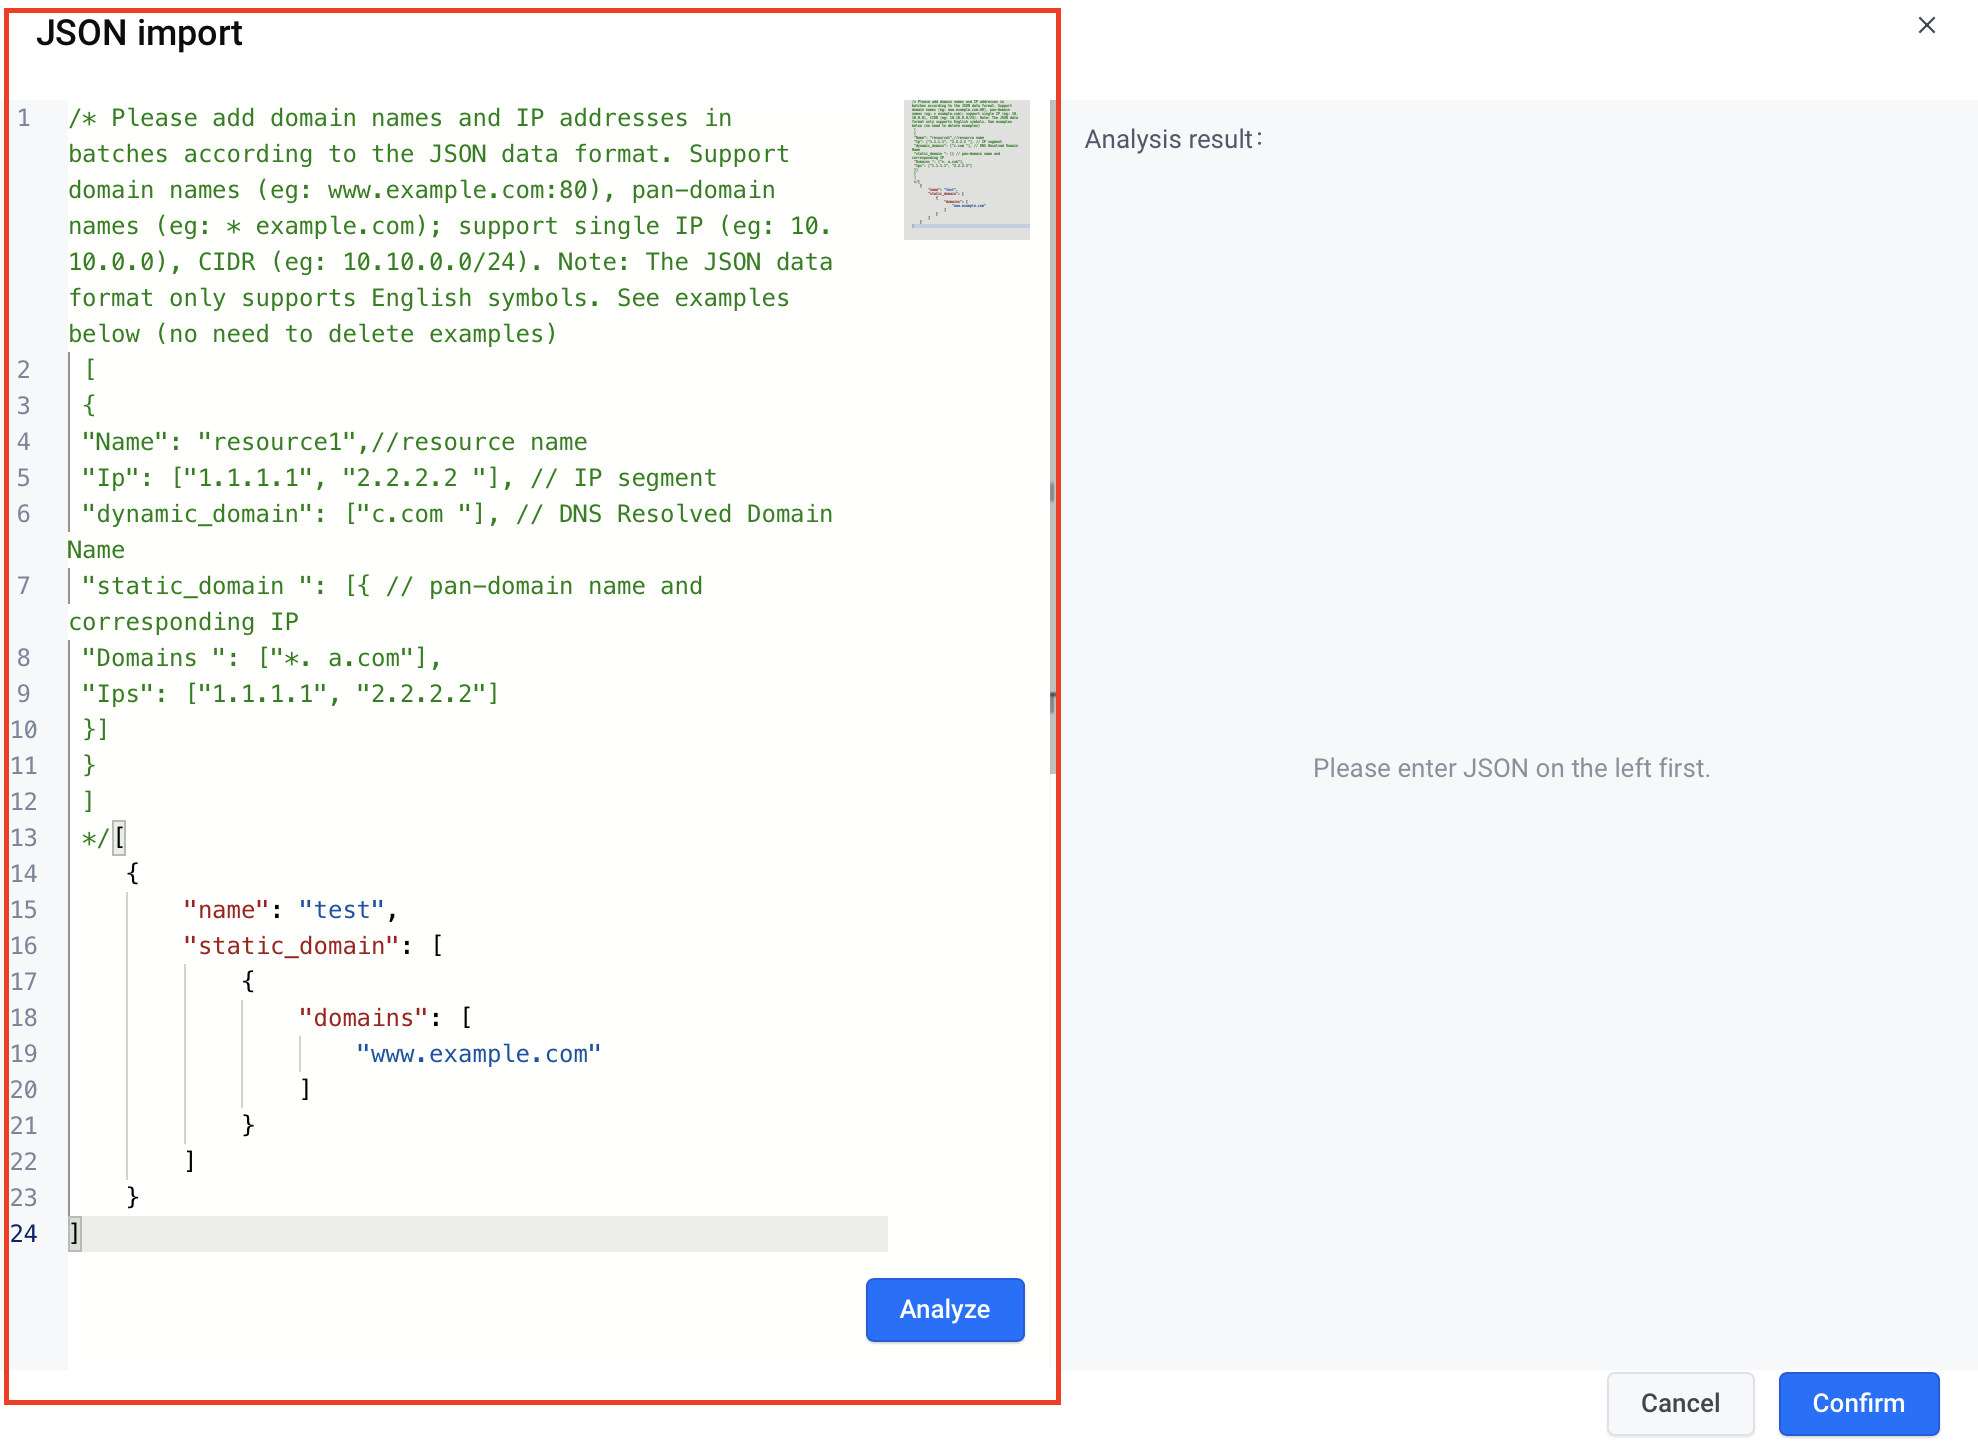Click the "Please enter JSON on the left first." message
Viewport: 1978px width, 1456px height.
tap(1511, 768)
